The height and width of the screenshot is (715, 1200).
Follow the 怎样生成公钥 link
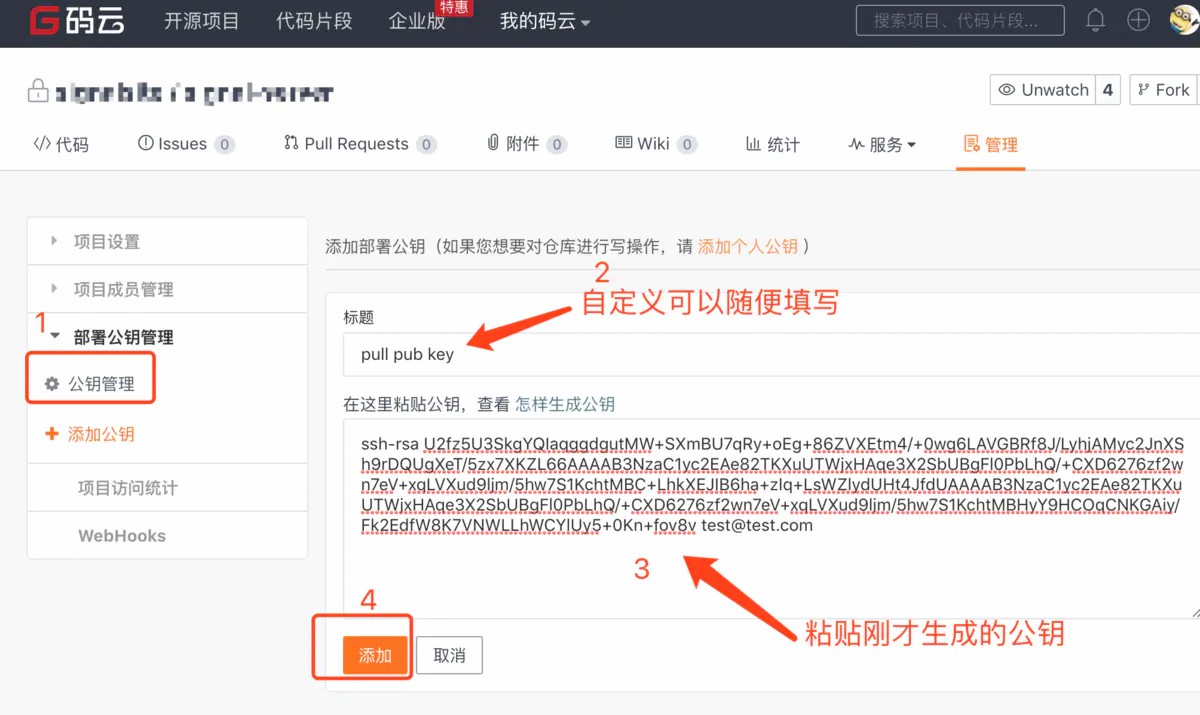pyautogui.click(x=565, y=405)
